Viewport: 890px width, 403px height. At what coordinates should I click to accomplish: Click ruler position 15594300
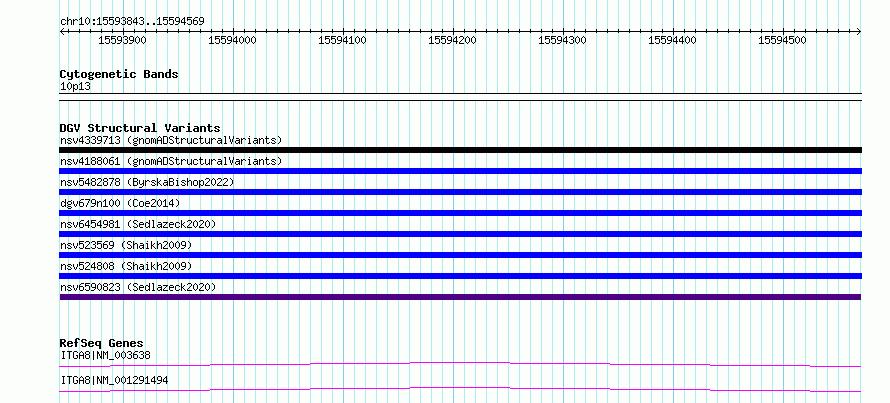point(562,40)
